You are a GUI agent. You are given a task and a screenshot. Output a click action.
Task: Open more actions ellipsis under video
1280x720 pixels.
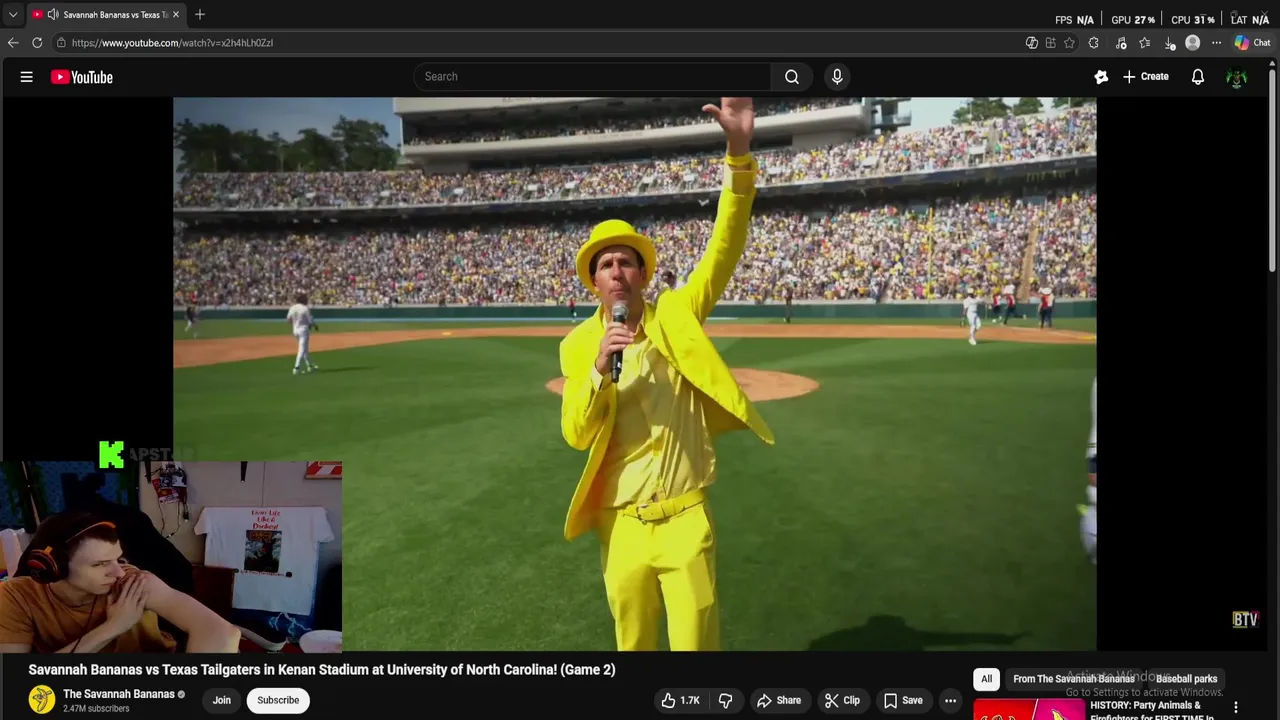coord(950,700)
